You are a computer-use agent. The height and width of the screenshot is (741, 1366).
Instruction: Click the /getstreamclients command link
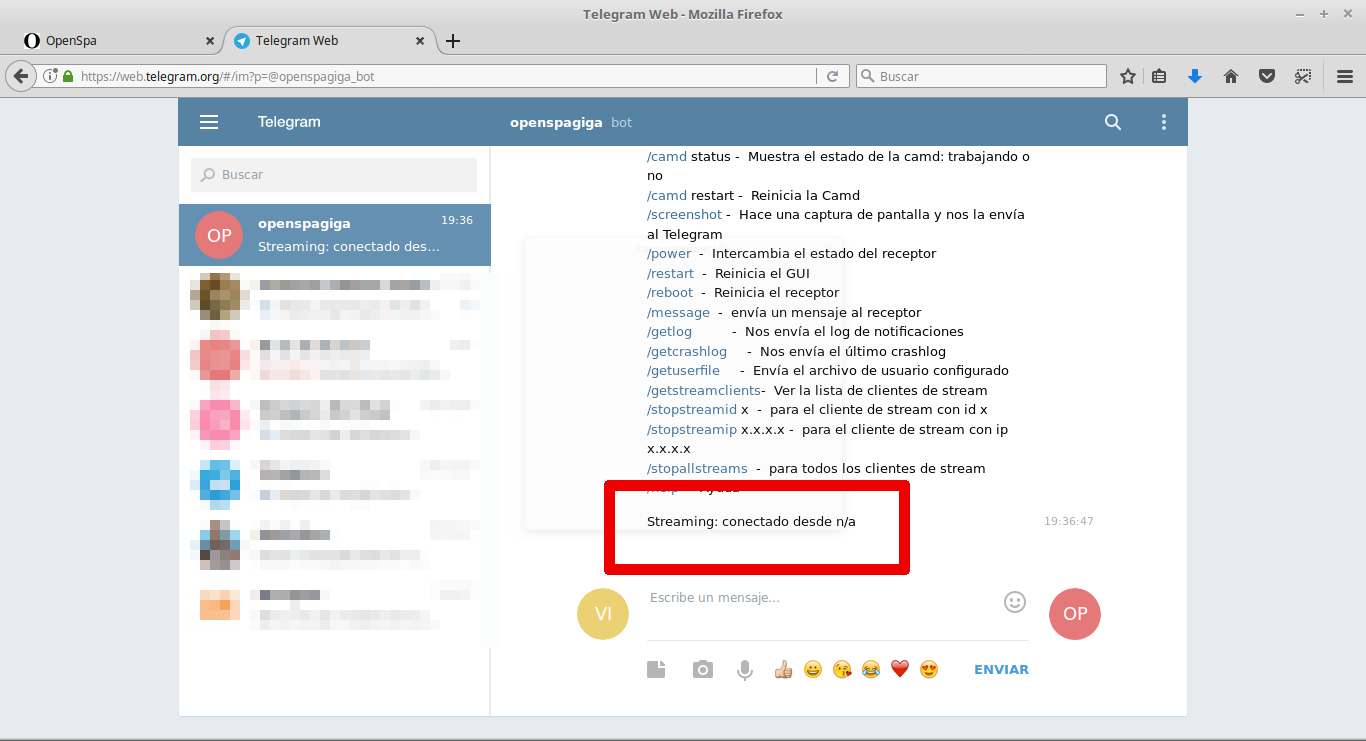tap(704, 391)
